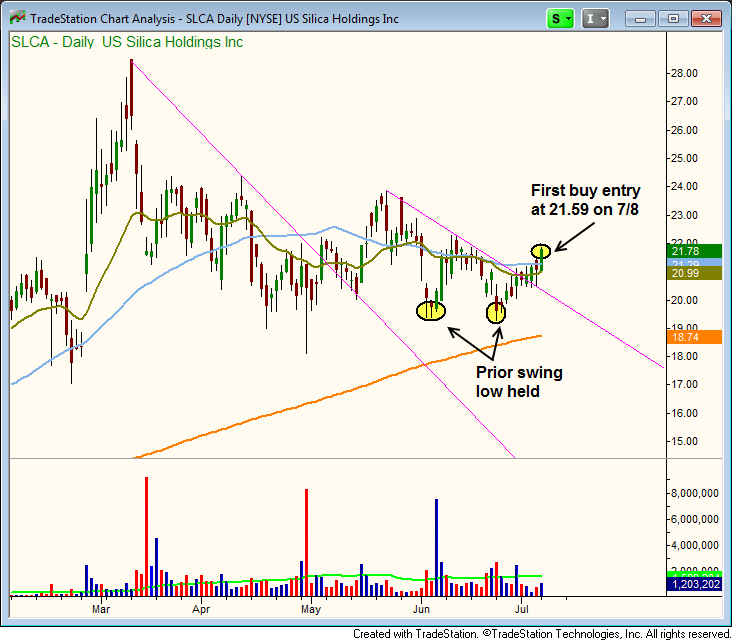Click 'First buy entry at 21.59 on 7/8' annotation

pos(585,200)
